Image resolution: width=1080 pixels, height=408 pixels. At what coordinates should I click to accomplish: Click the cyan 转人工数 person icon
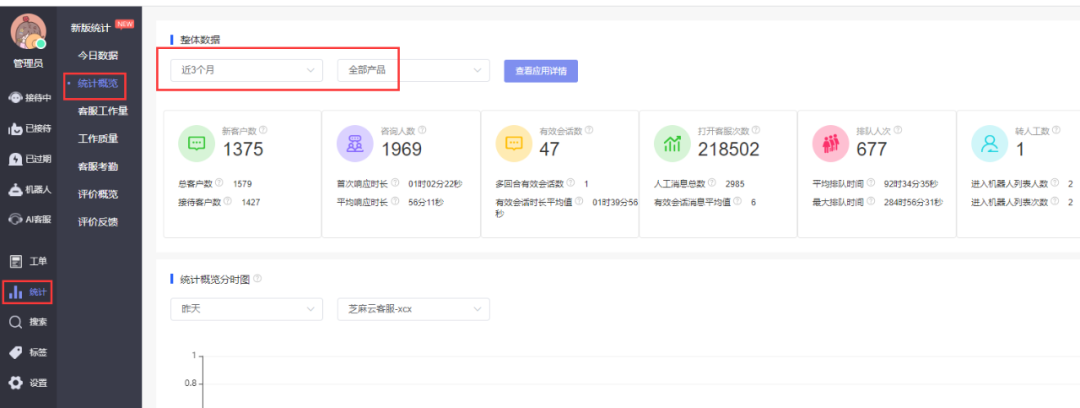click(989, 143)
